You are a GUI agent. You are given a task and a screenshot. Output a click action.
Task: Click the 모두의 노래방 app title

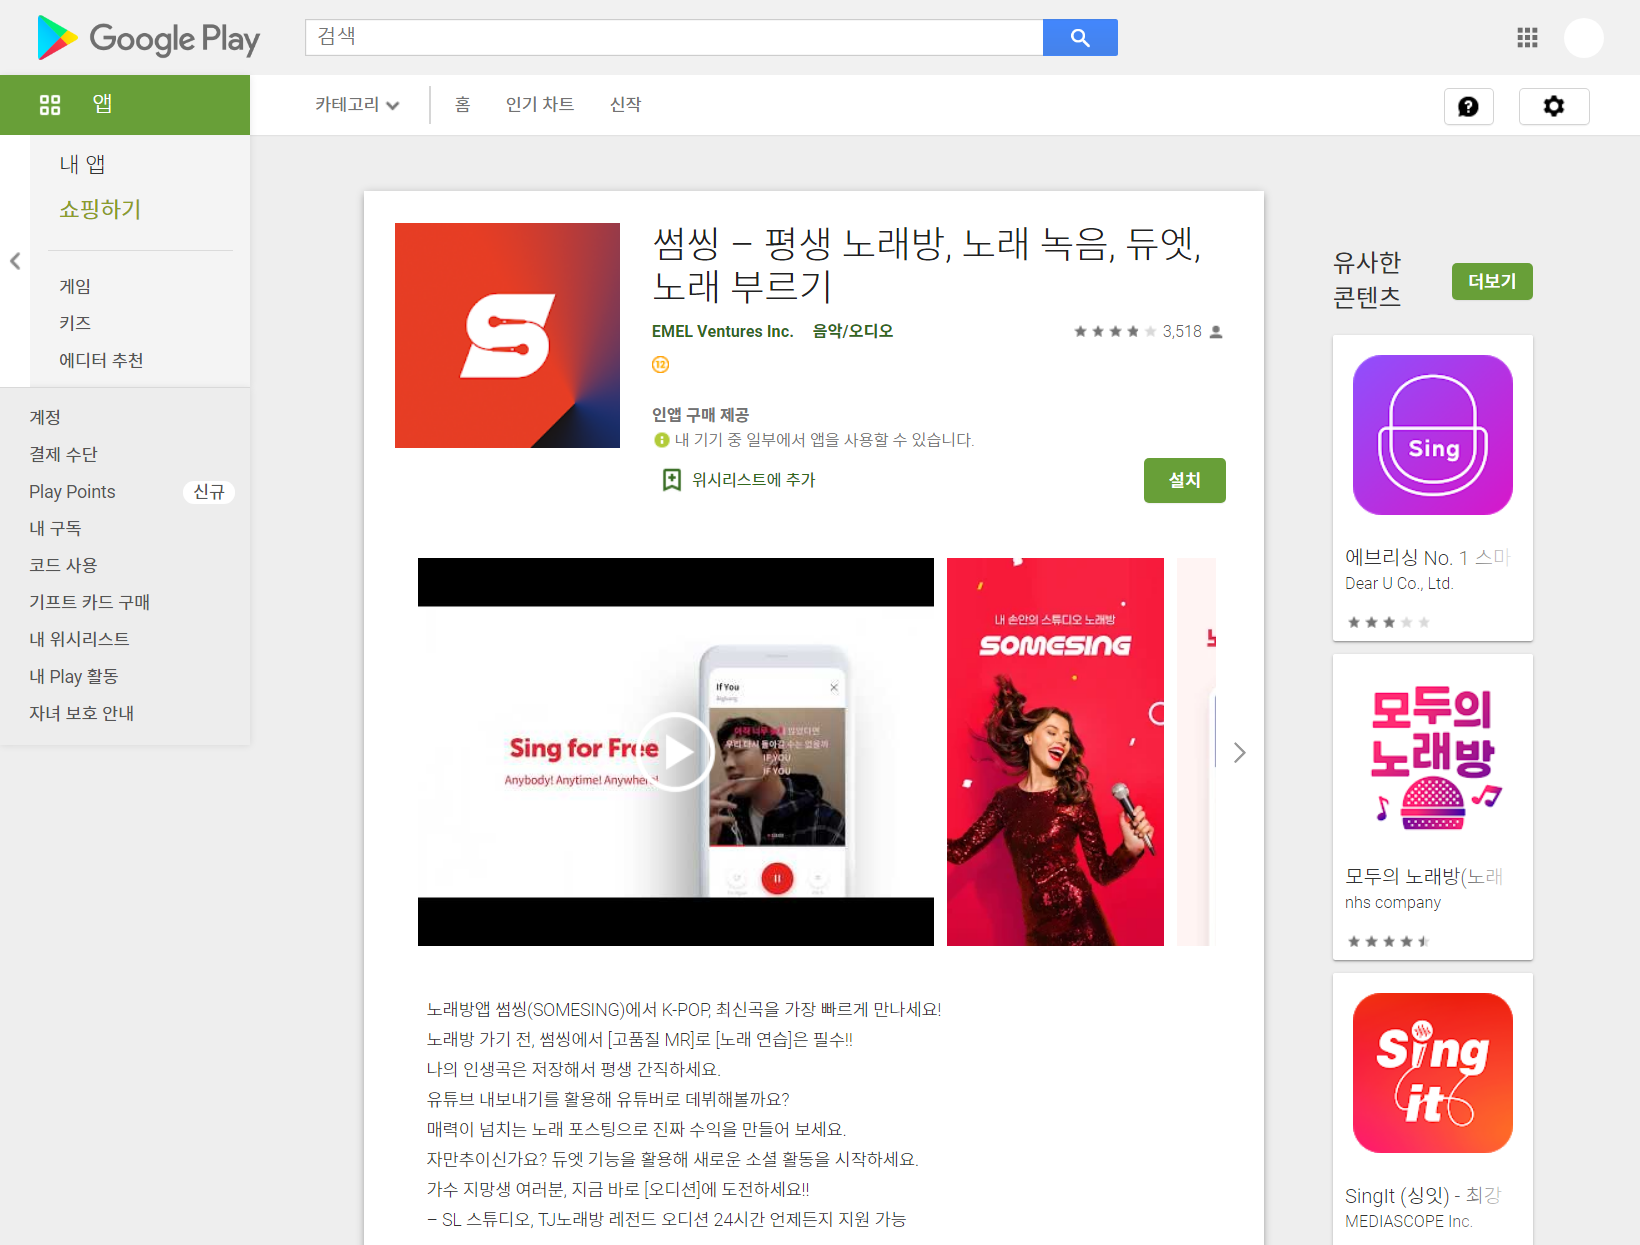[1424, 876]
